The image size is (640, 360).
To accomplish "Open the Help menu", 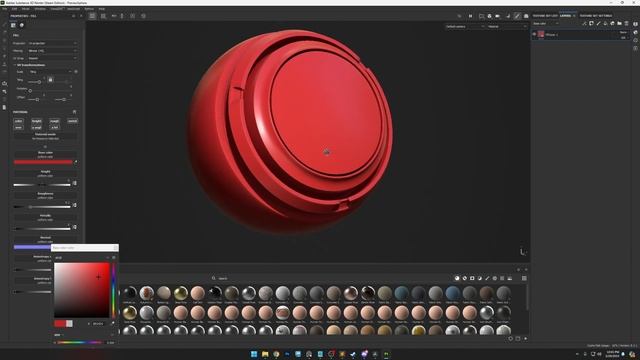I will pos(102,9).
